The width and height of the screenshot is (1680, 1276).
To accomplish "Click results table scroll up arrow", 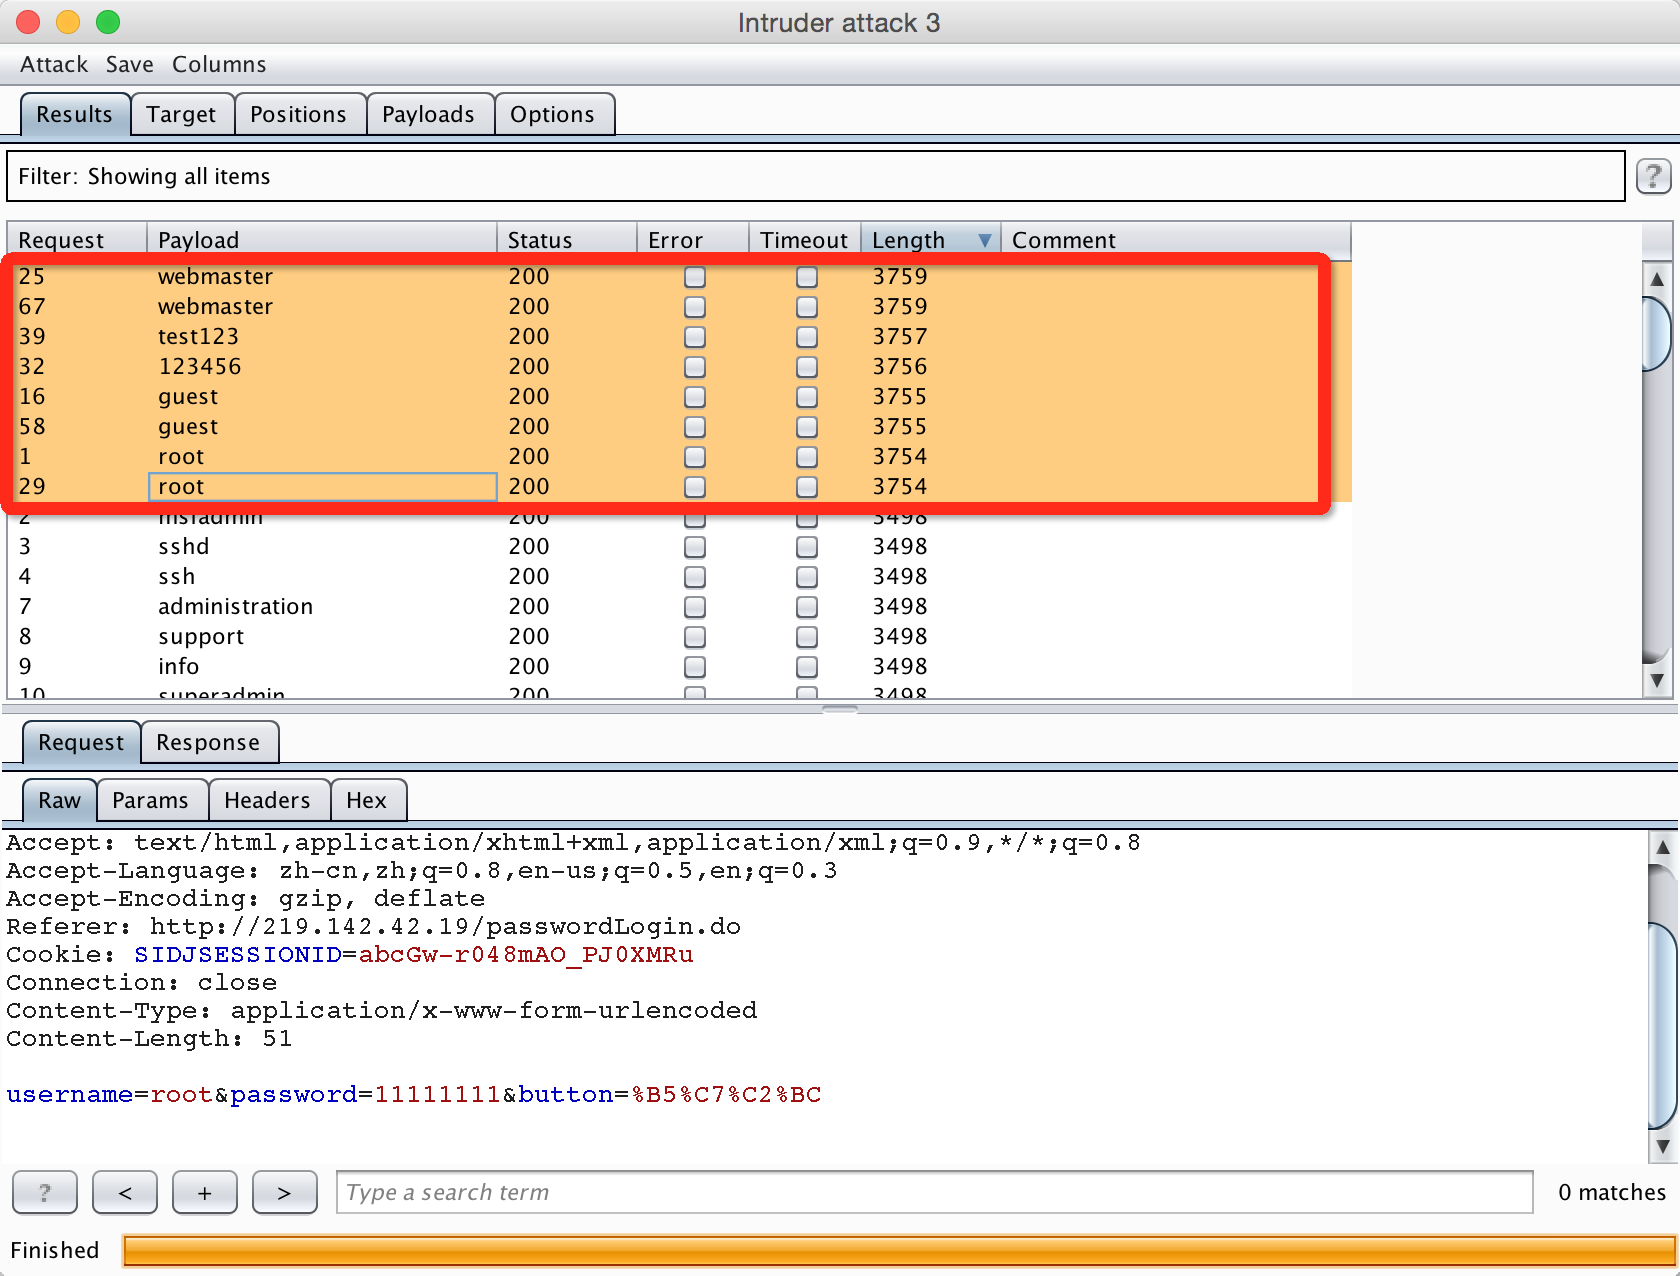I will [1657, 279].
